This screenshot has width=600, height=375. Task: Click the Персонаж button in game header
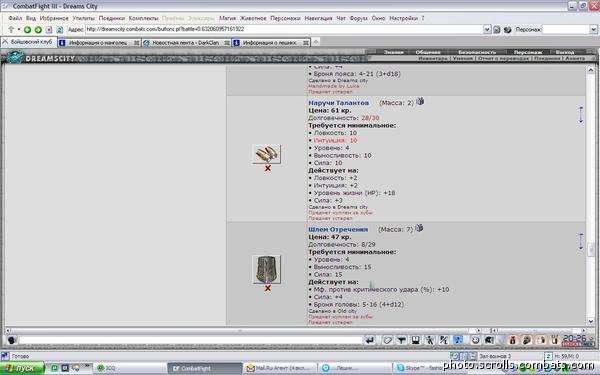(x=528, y=52)
